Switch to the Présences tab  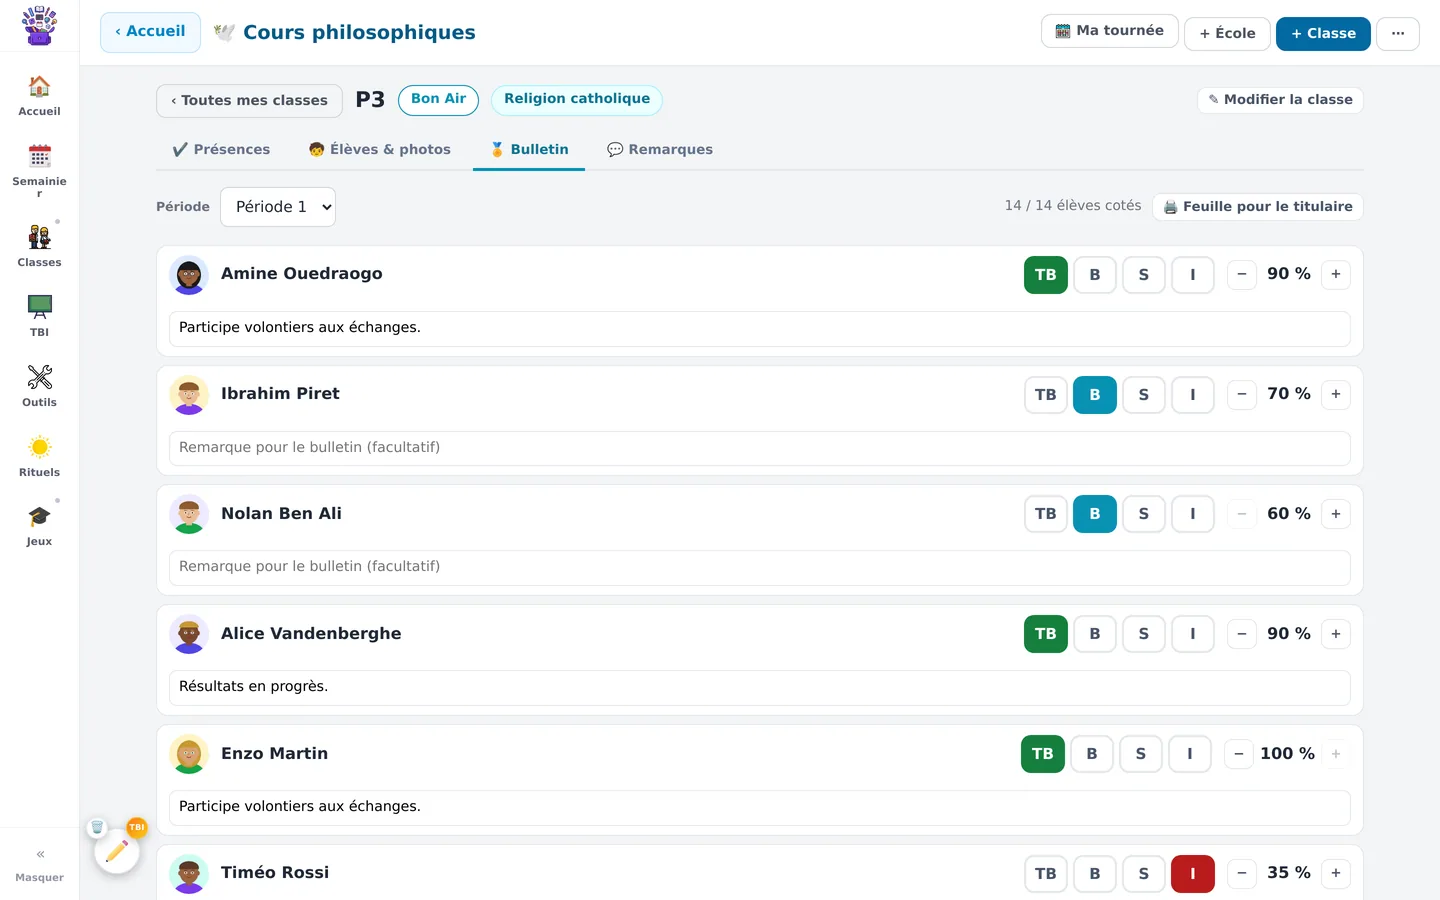pyautogui.click(x=221, y=150)
